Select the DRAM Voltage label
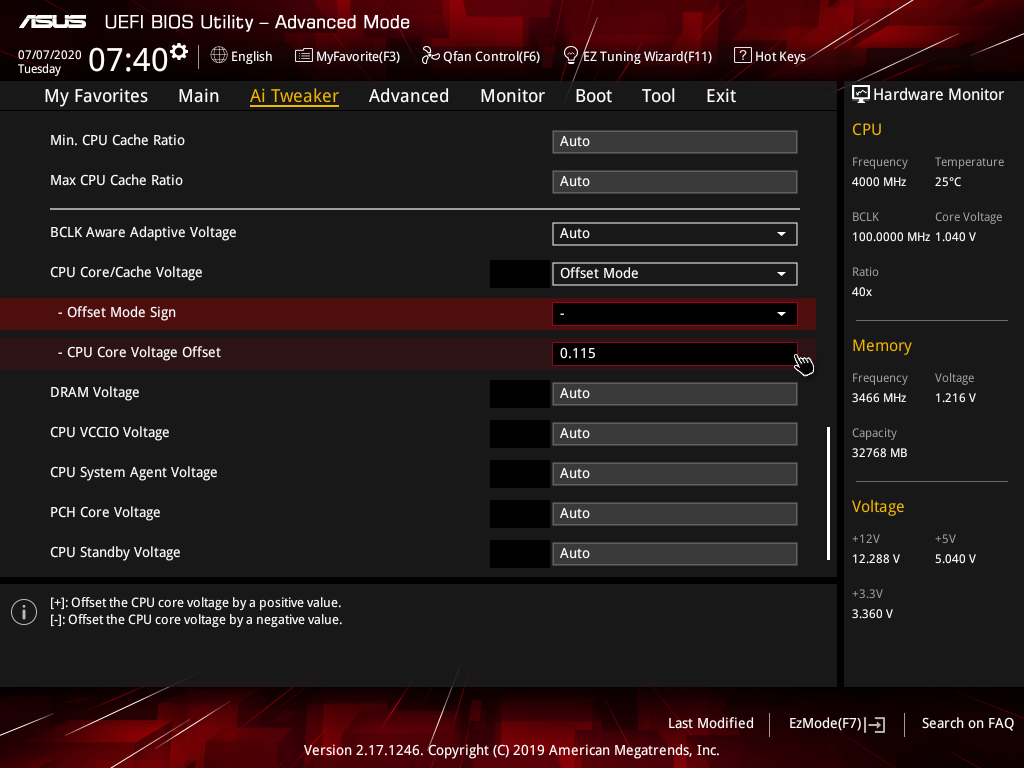1024x768 pixels. pyautogui.click(x=95, y=392)
